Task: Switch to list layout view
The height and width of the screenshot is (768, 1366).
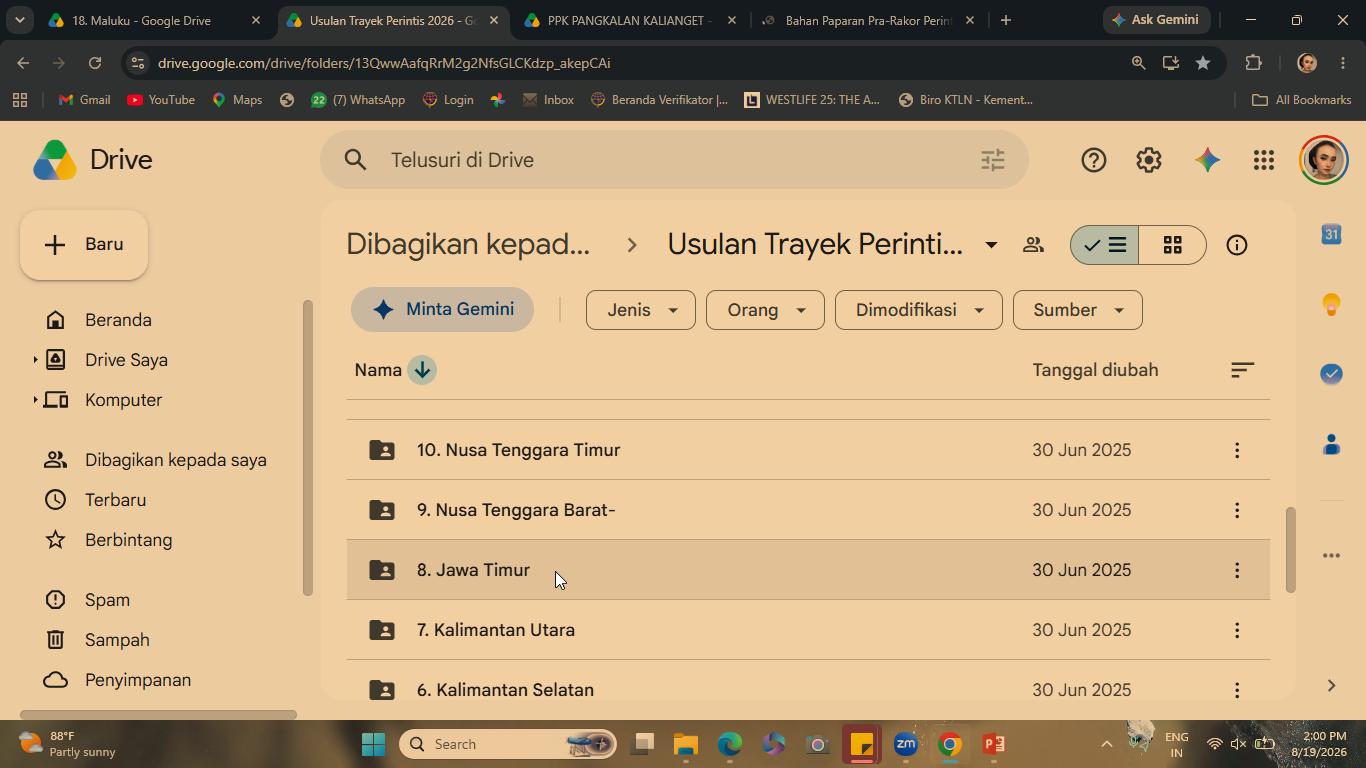Action: click(x=1104, y=245)
